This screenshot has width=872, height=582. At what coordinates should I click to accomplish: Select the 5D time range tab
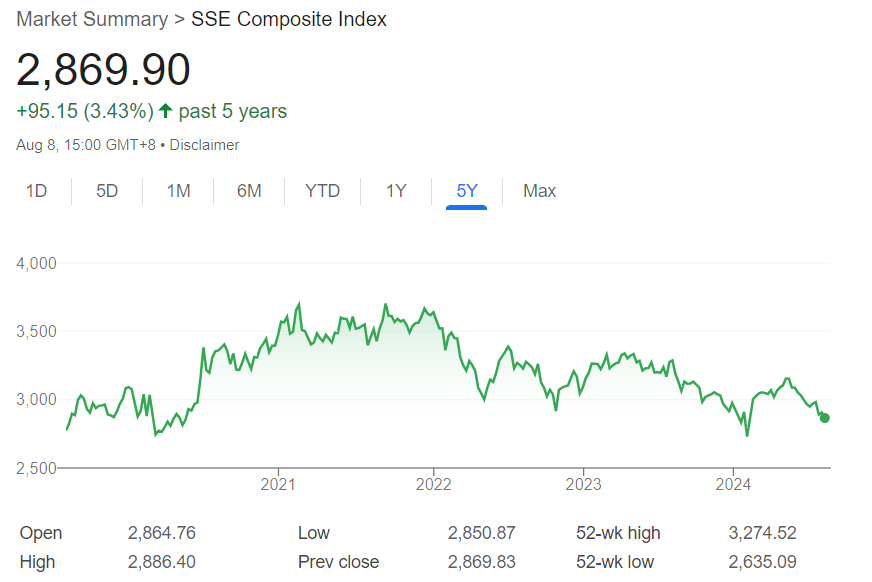pos(107,191)
